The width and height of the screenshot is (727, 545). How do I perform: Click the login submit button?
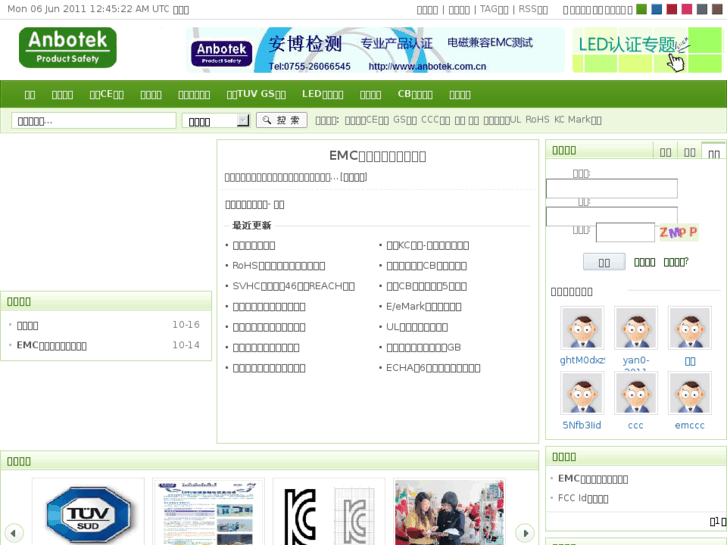(x=604, y=262)
